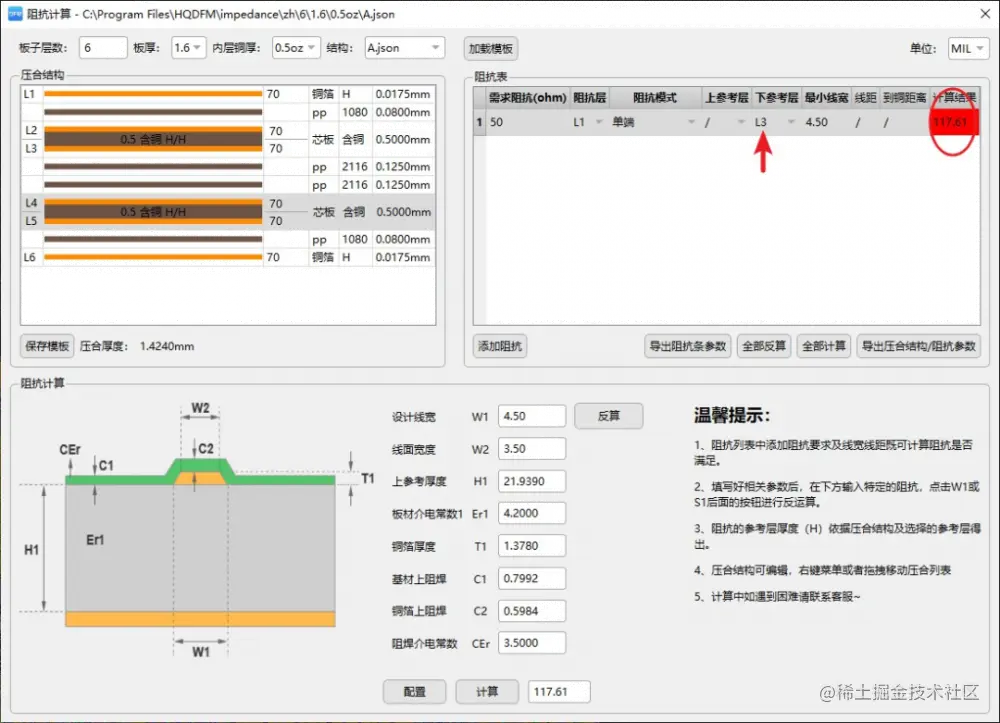Close the impedance calculation window
Image resolution: width=1000 pixels, height=723 pixels.
(985, 13)
